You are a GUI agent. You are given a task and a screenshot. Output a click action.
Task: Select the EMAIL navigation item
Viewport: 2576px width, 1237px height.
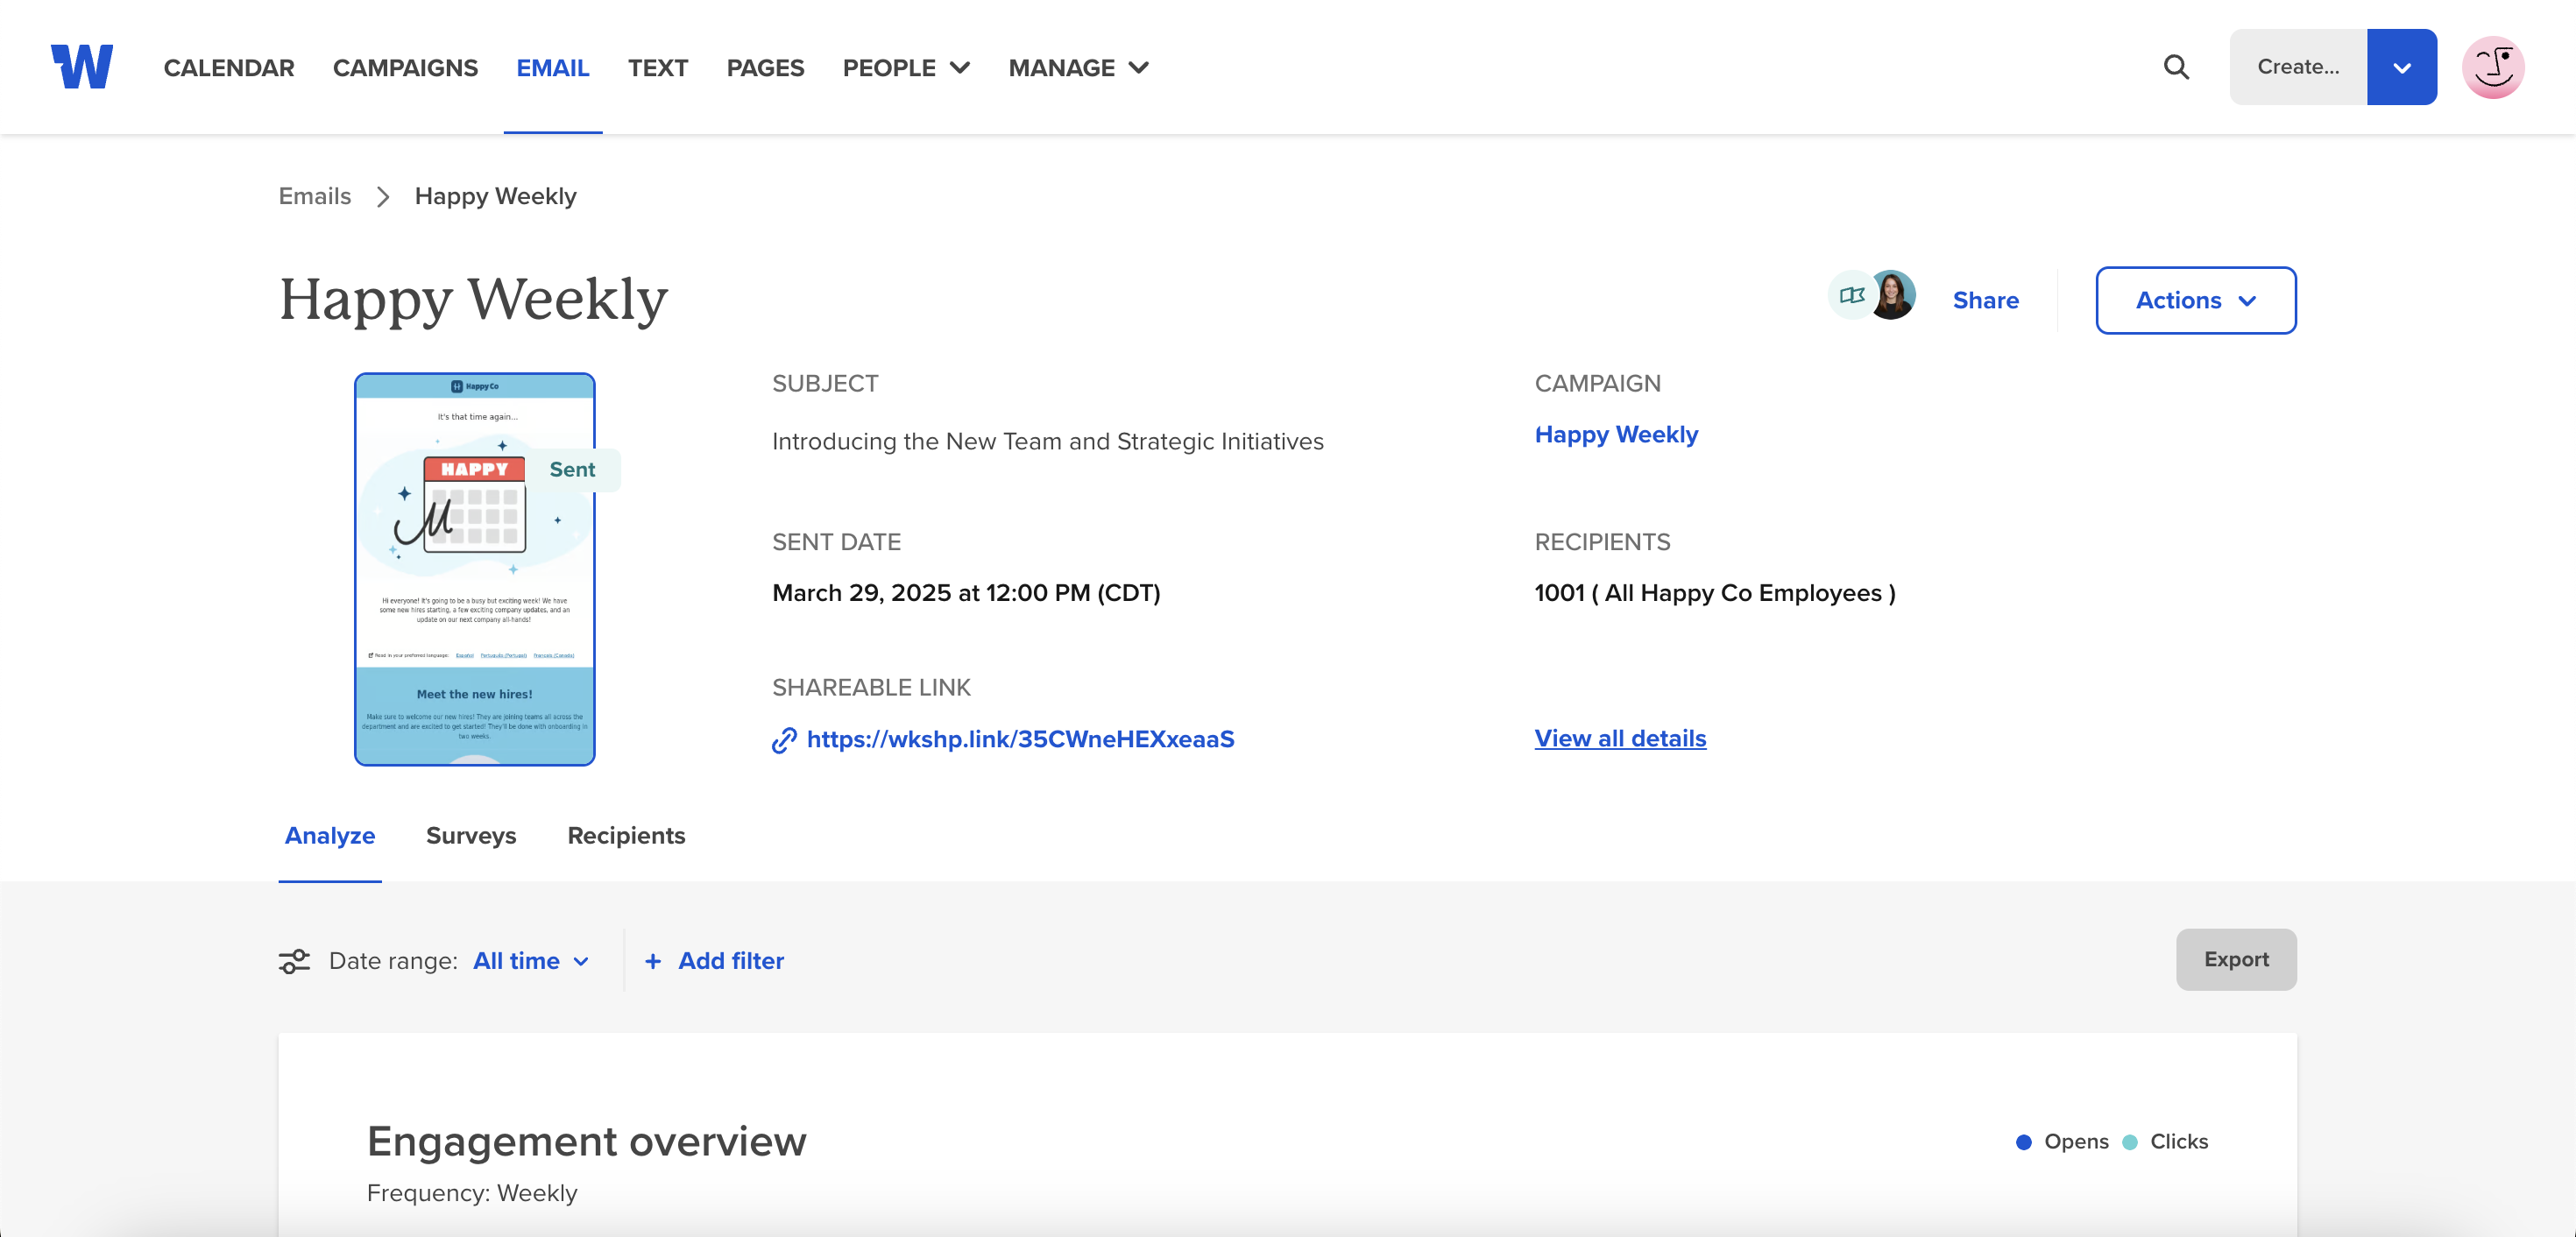point(553,67)
